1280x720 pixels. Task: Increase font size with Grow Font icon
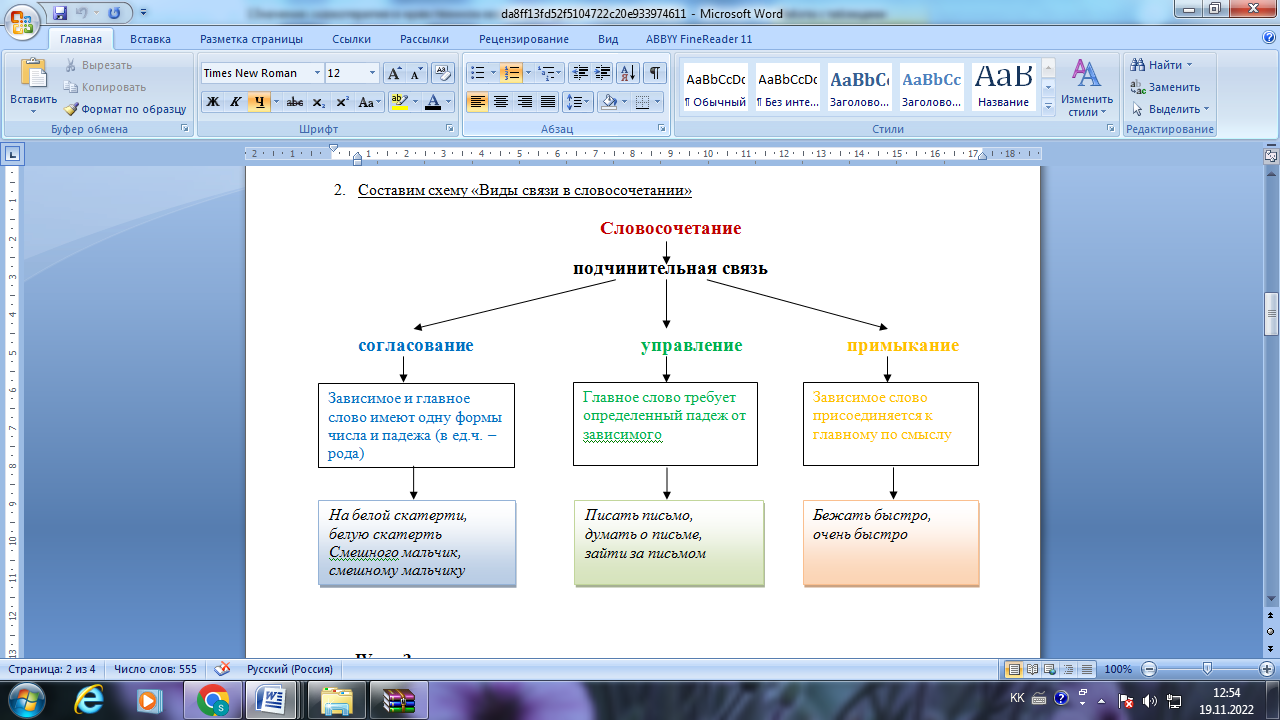tap(394, 73)
